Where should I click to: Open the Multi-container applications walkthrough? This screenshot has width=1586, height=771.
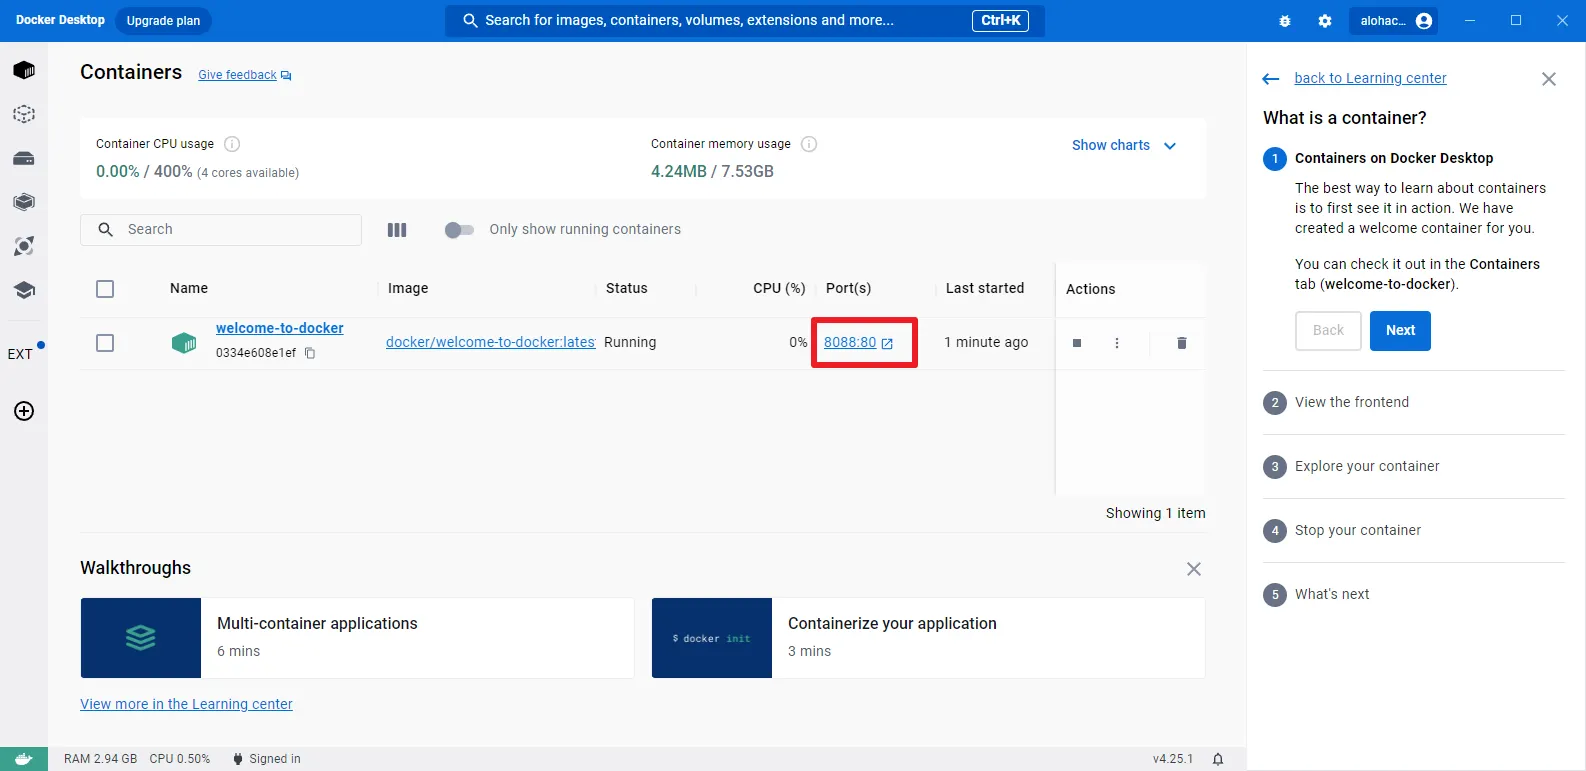pos(357,638)
